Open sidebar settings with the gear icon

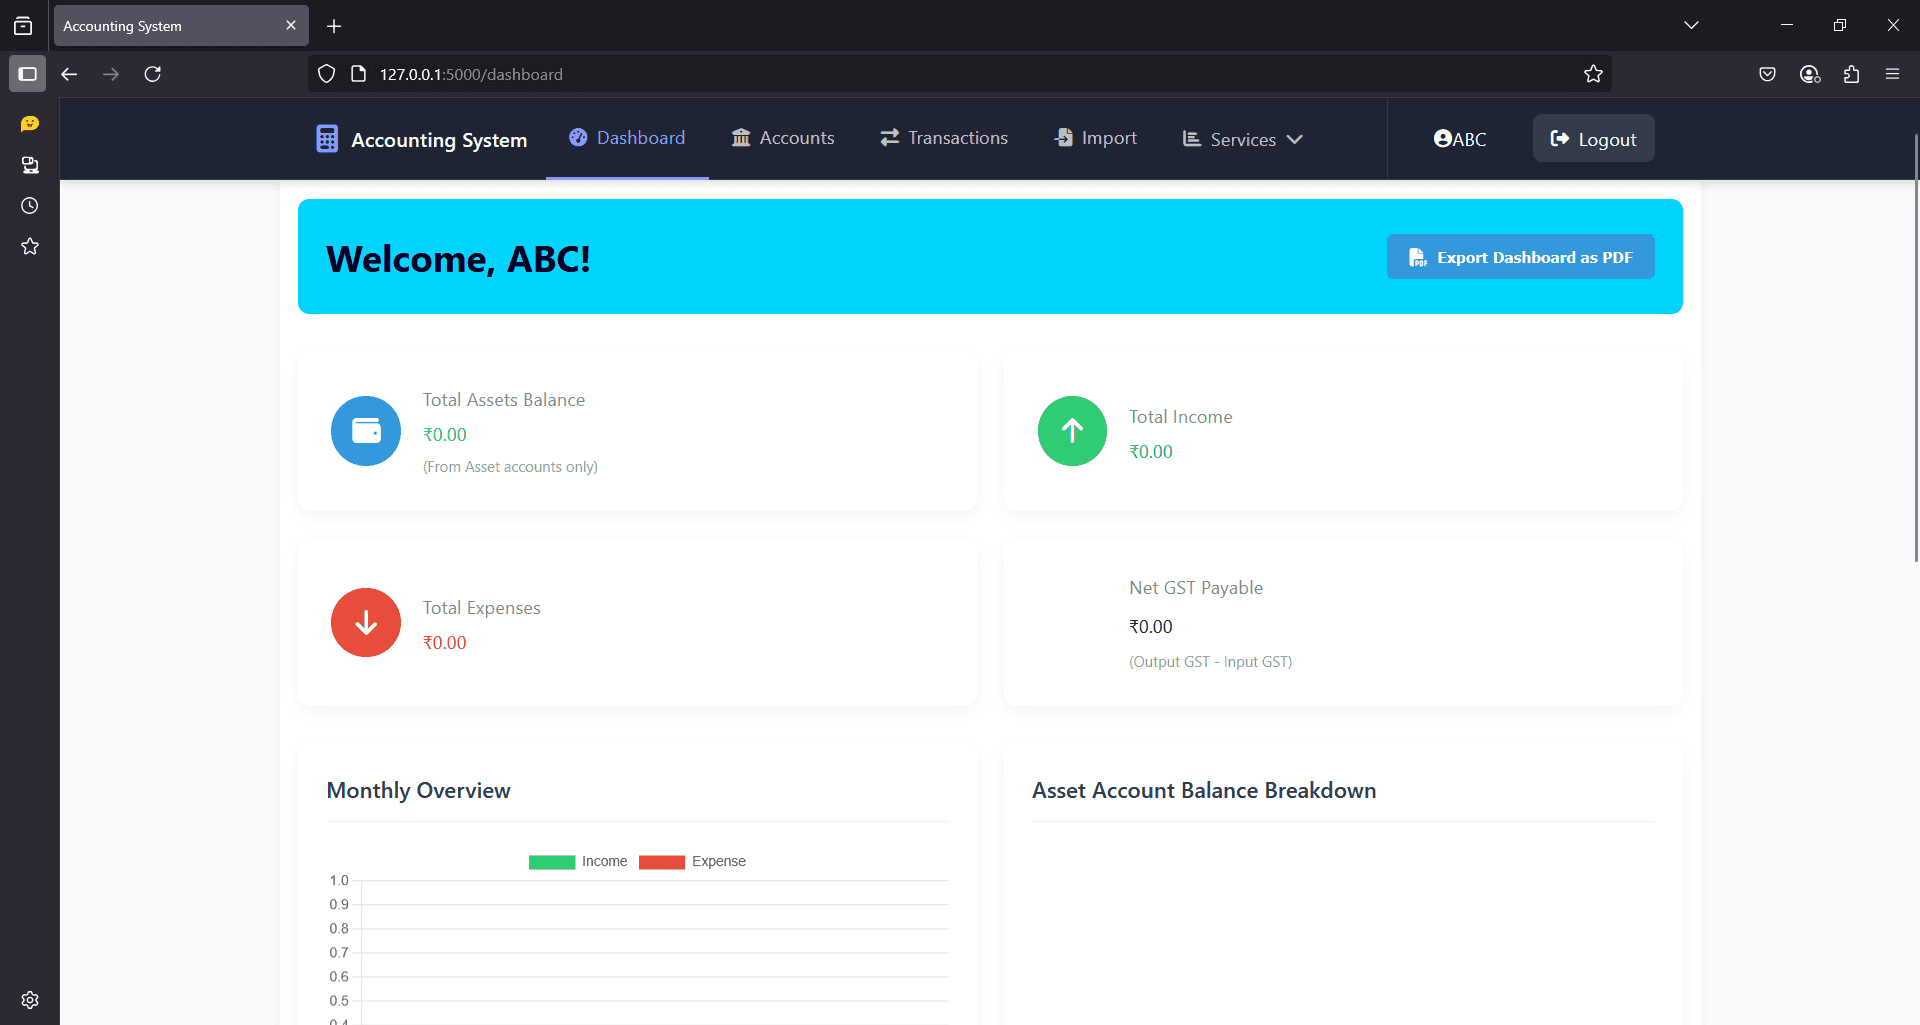click(x=29, y=999)
